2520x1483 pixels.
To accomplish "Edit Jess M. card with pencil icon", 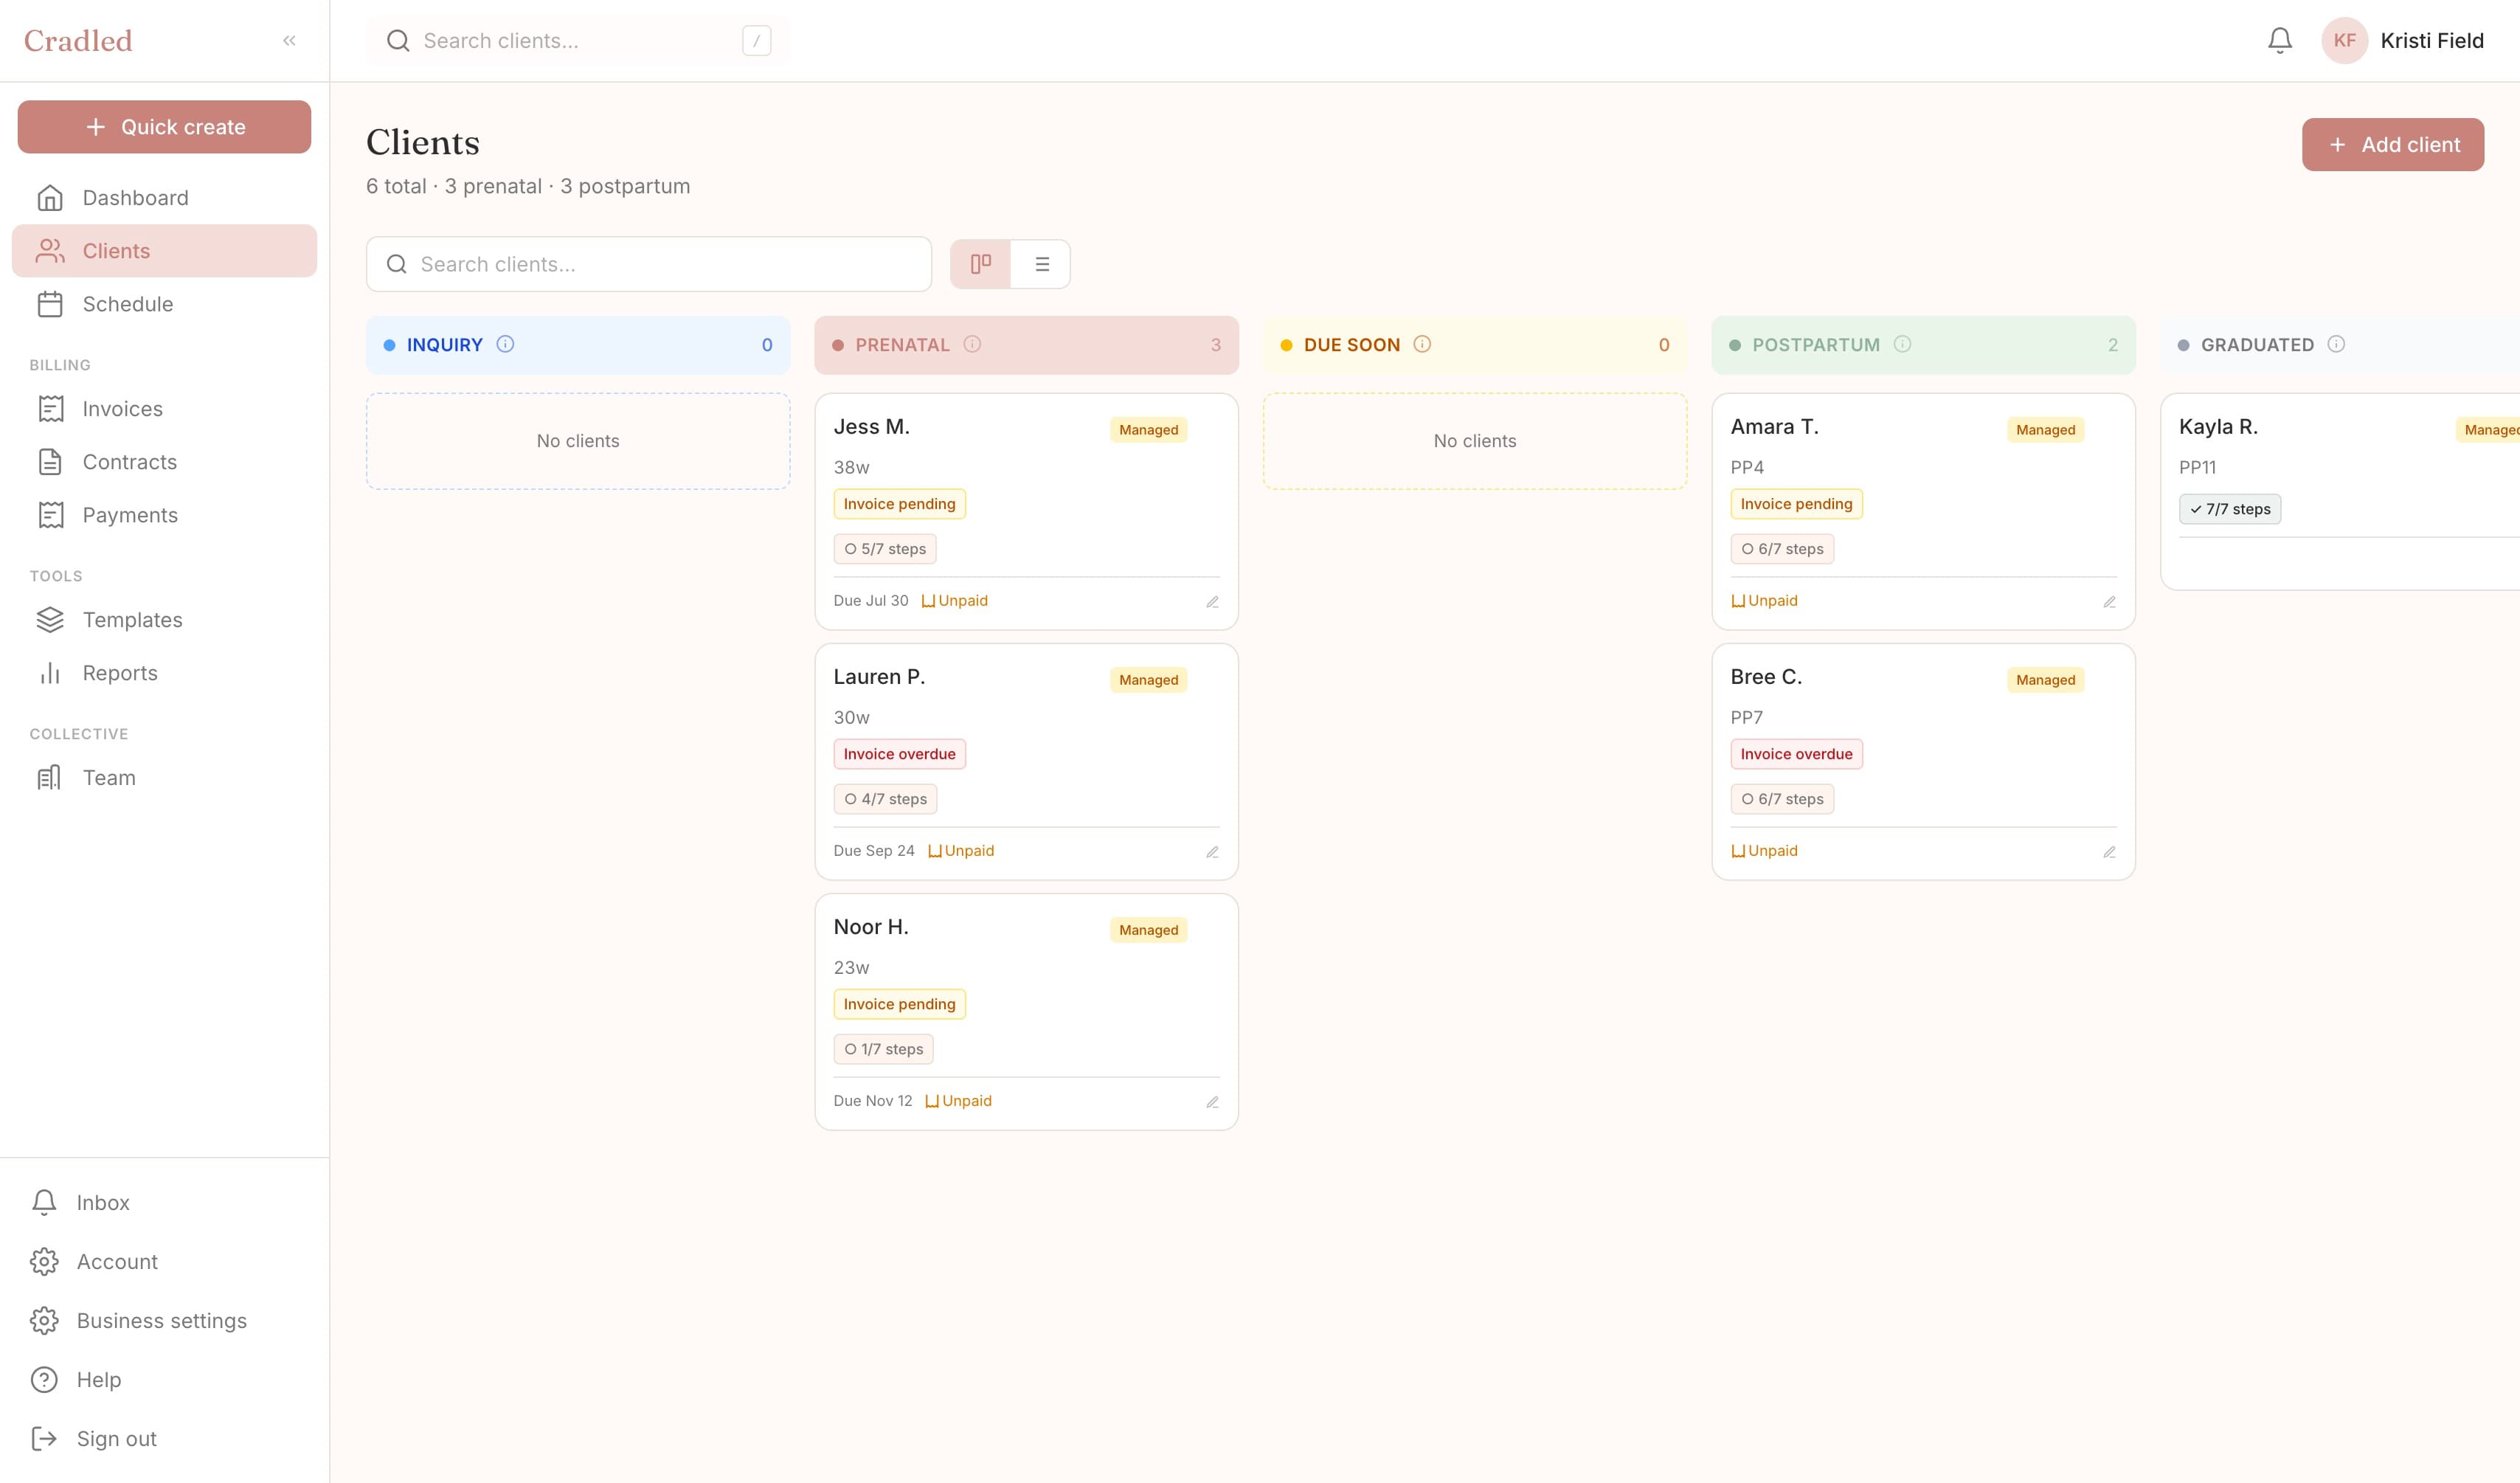I will tap(1212, 602).
